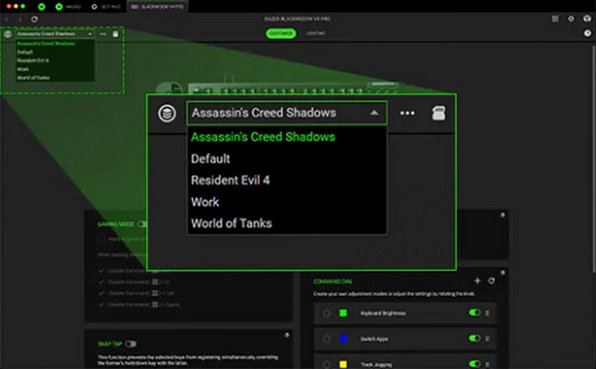The width and height of the screenshot is (596, 369).
Task: Delete the Switch Apps dial mode
Action: (487, 339)
